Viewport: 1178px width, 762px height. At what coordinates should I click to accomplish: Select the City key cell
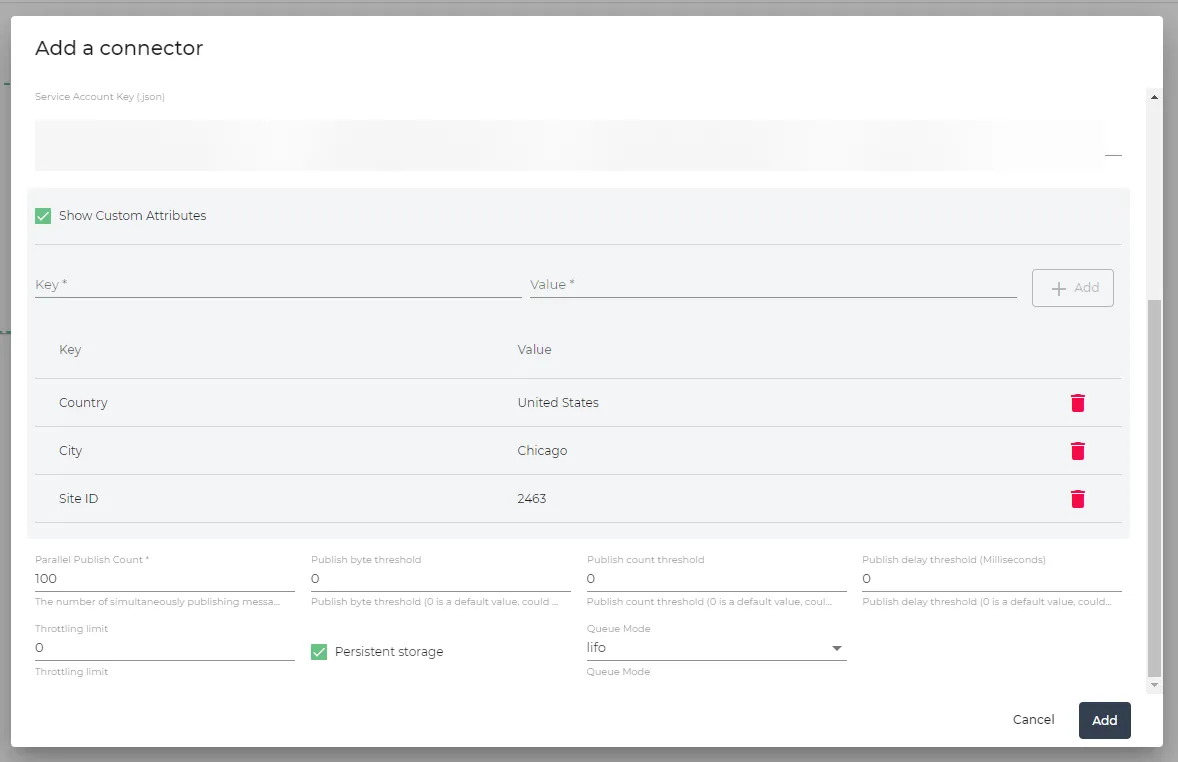click(71, 451)
